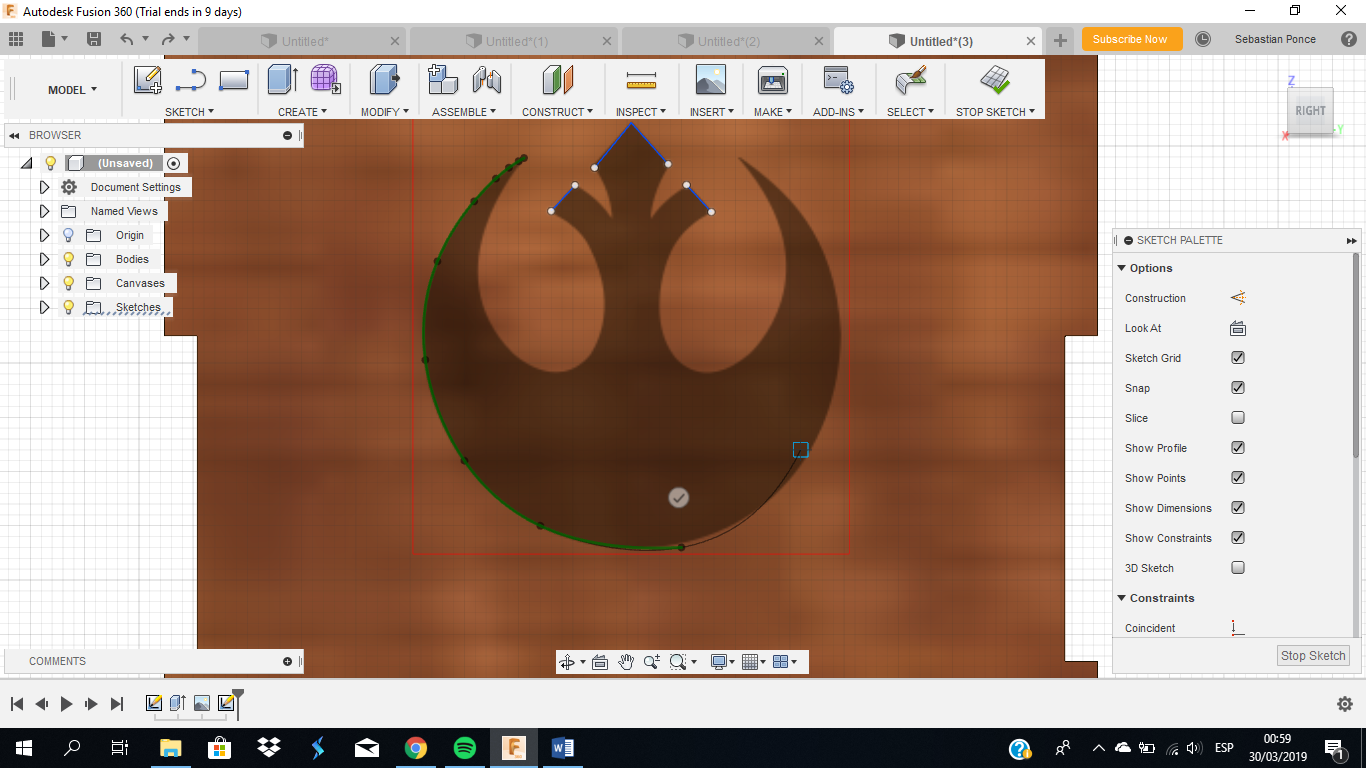Open the data panel grid icon
The width and height of the screenshot is (1366, 768).
coord(16,39)
